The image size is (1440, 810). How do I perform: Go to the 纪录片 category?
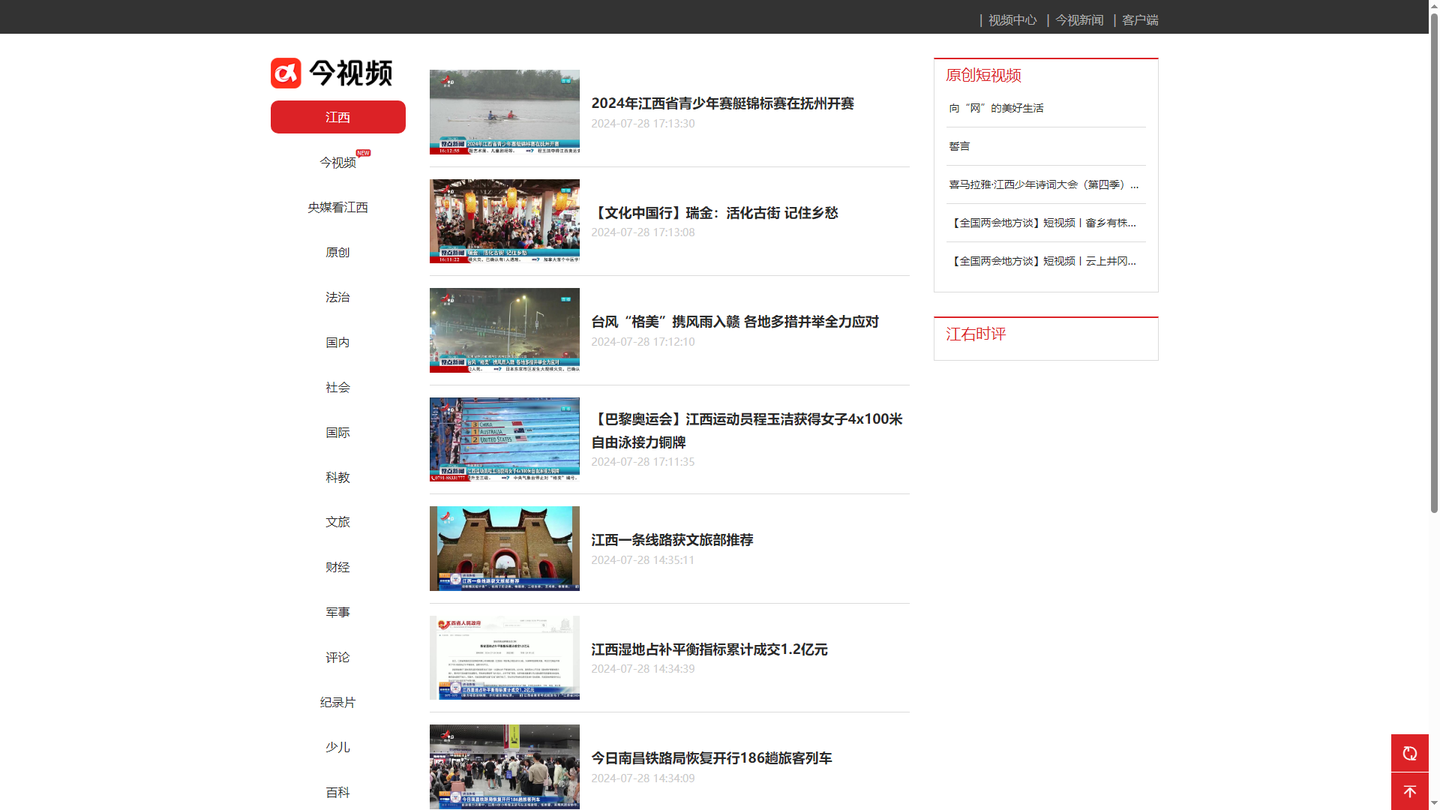[x=338, y=702]
